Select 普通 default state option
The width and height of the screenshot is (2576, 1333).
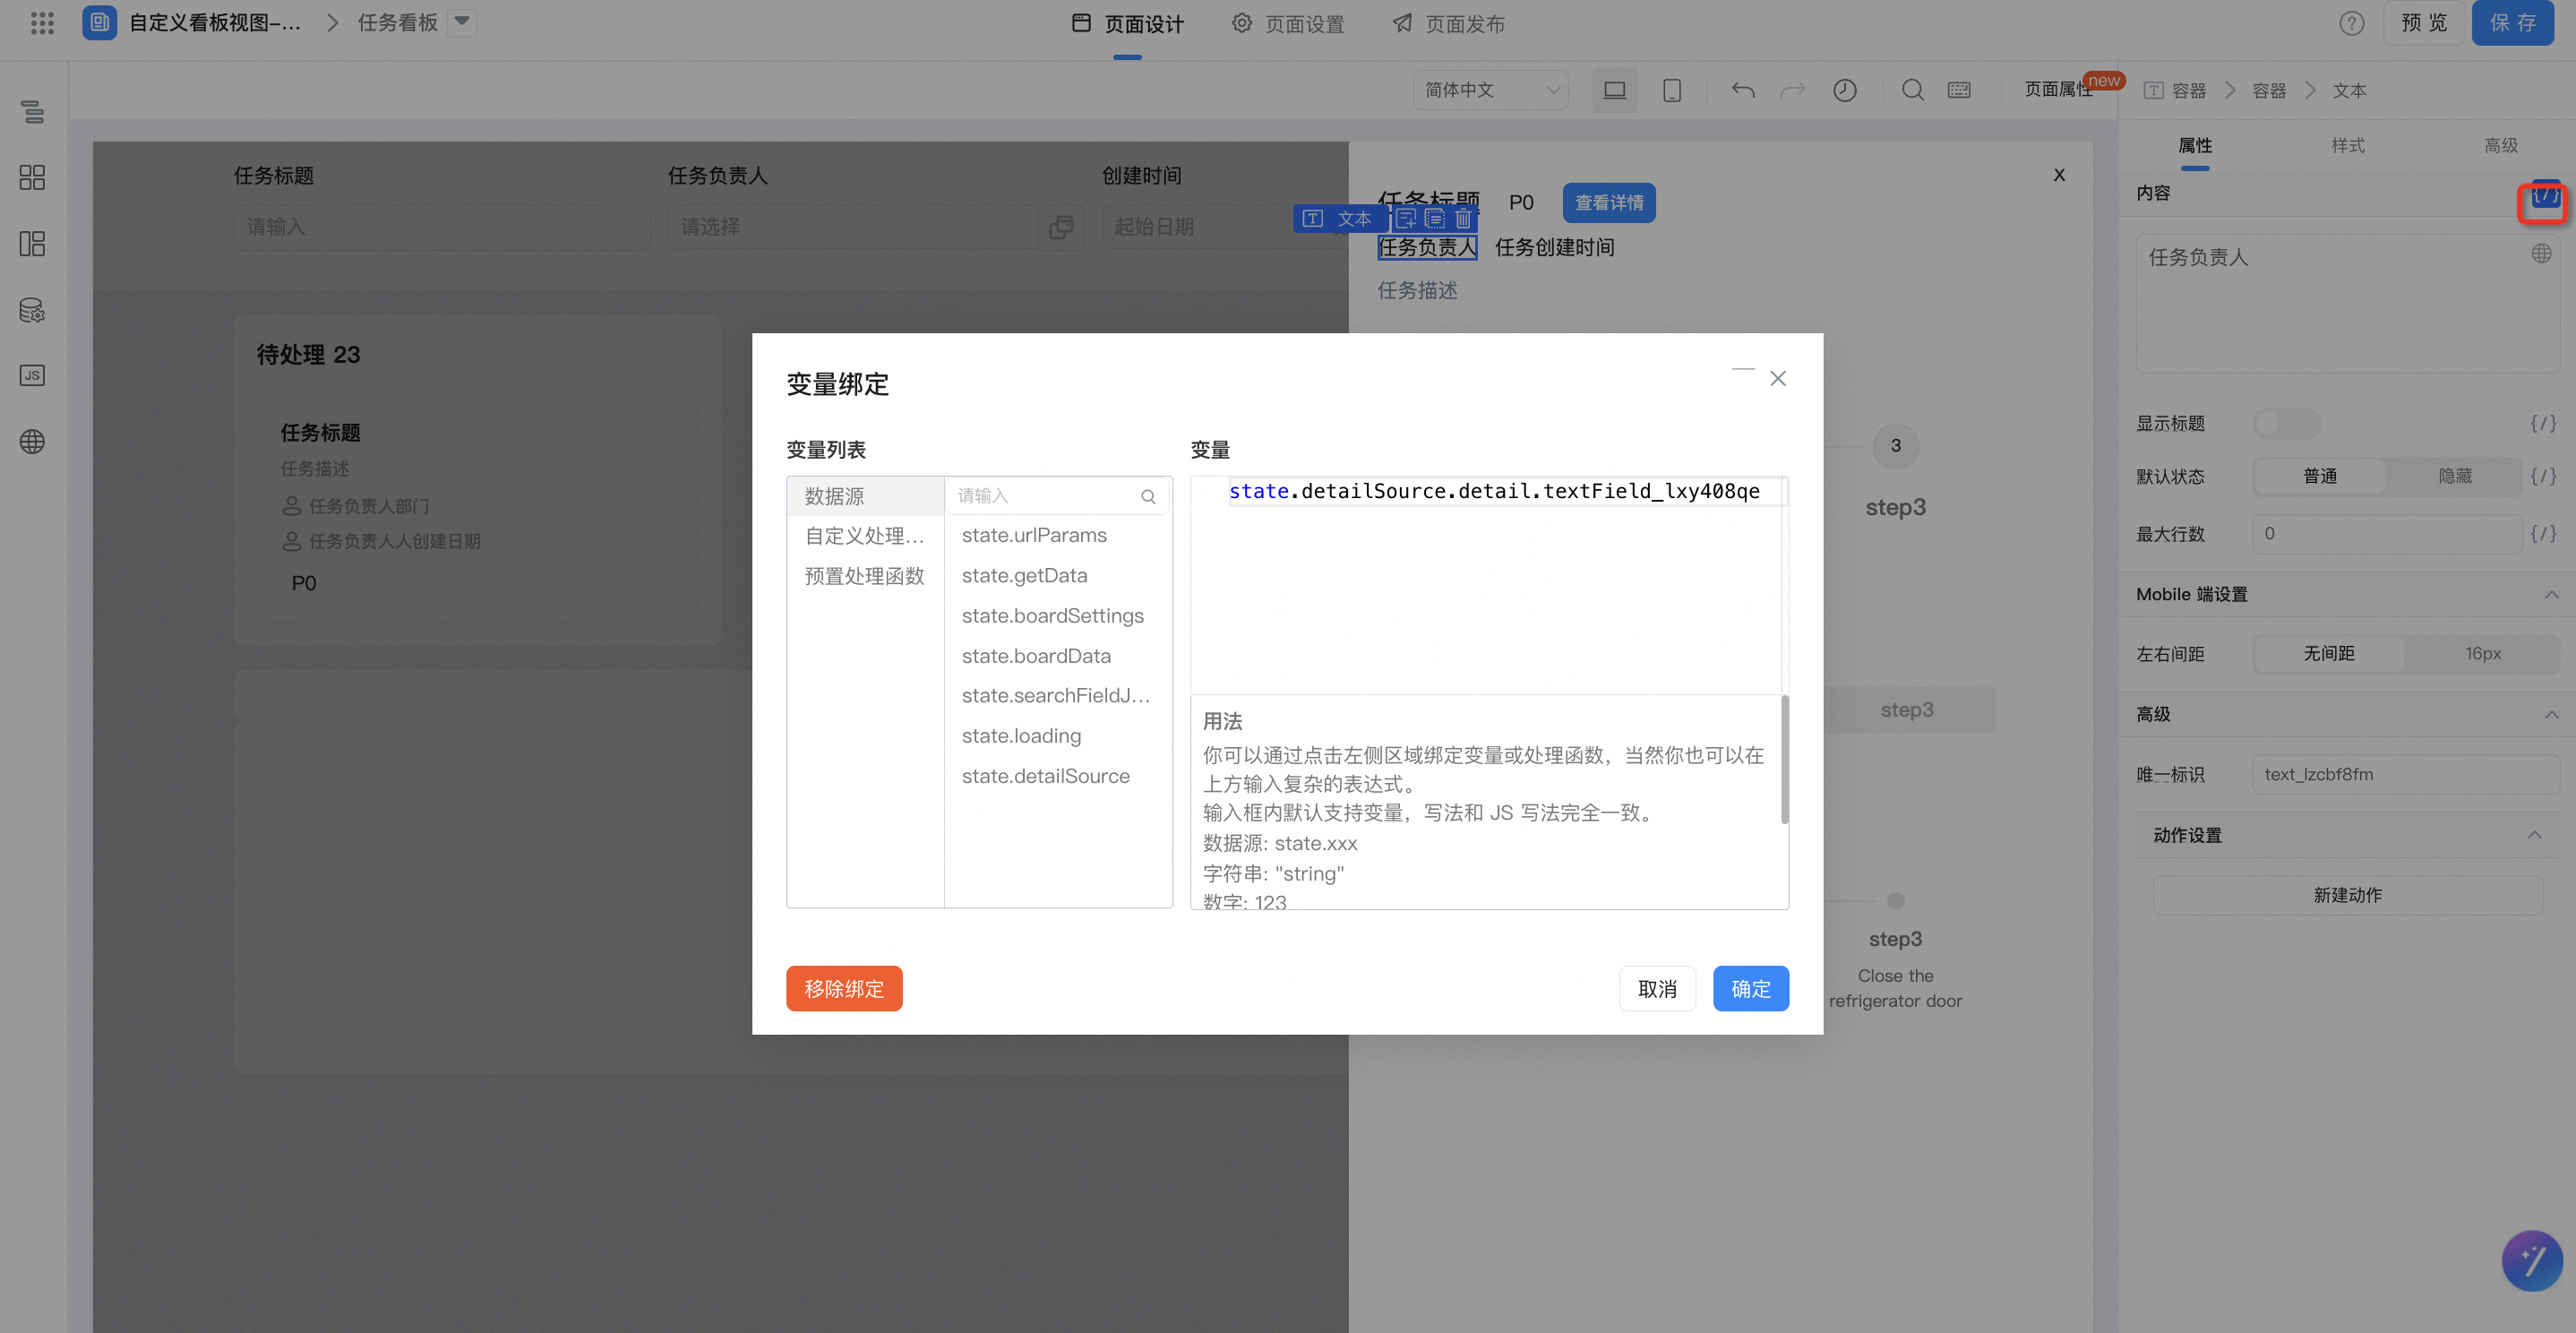tap(2320, 477)
